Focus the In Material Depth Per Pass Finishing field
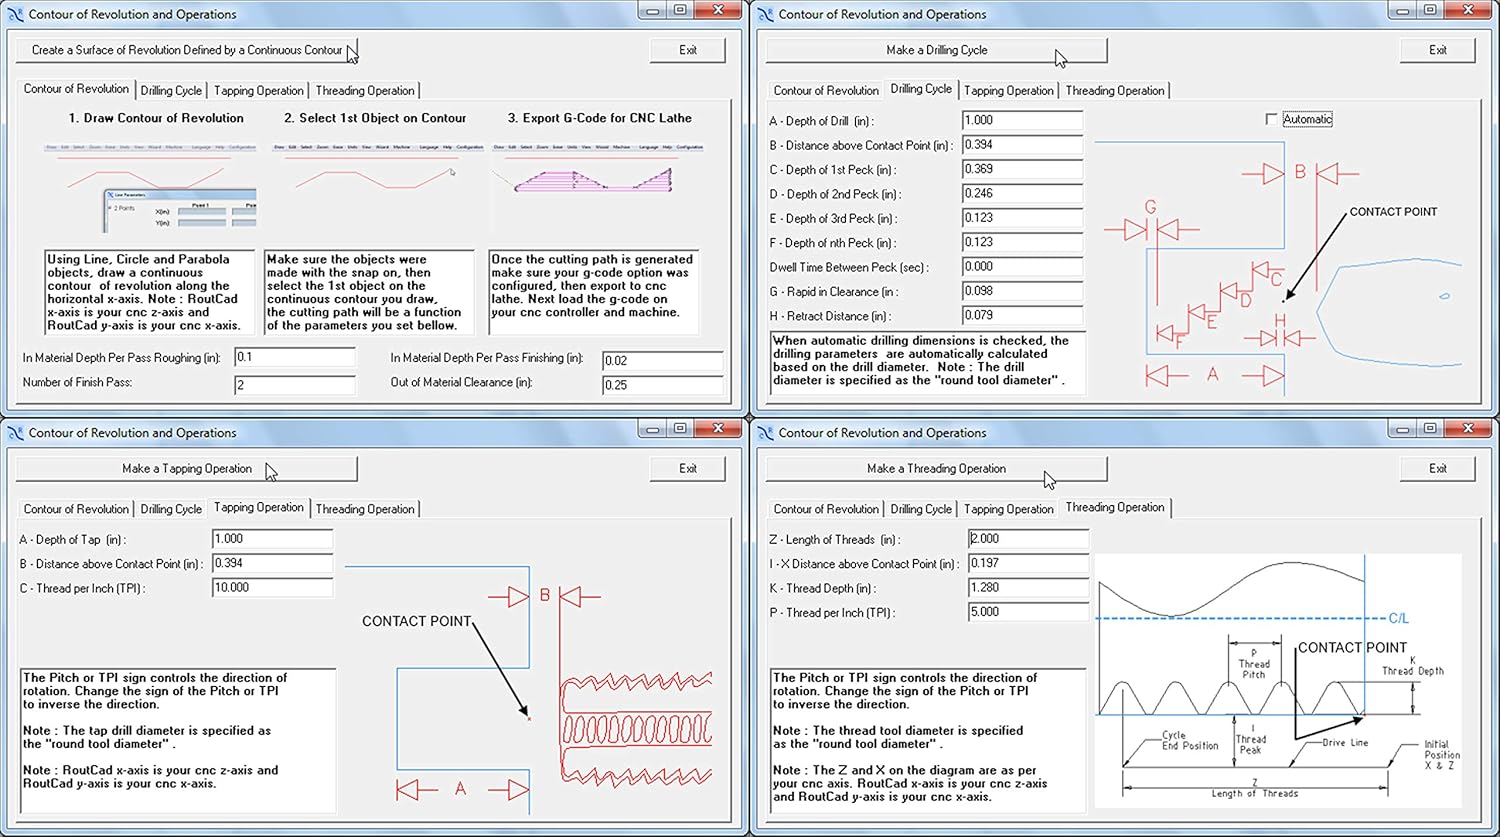This screenshot has height=837, width=1500. pyautogui.click(x=663, y=361)
